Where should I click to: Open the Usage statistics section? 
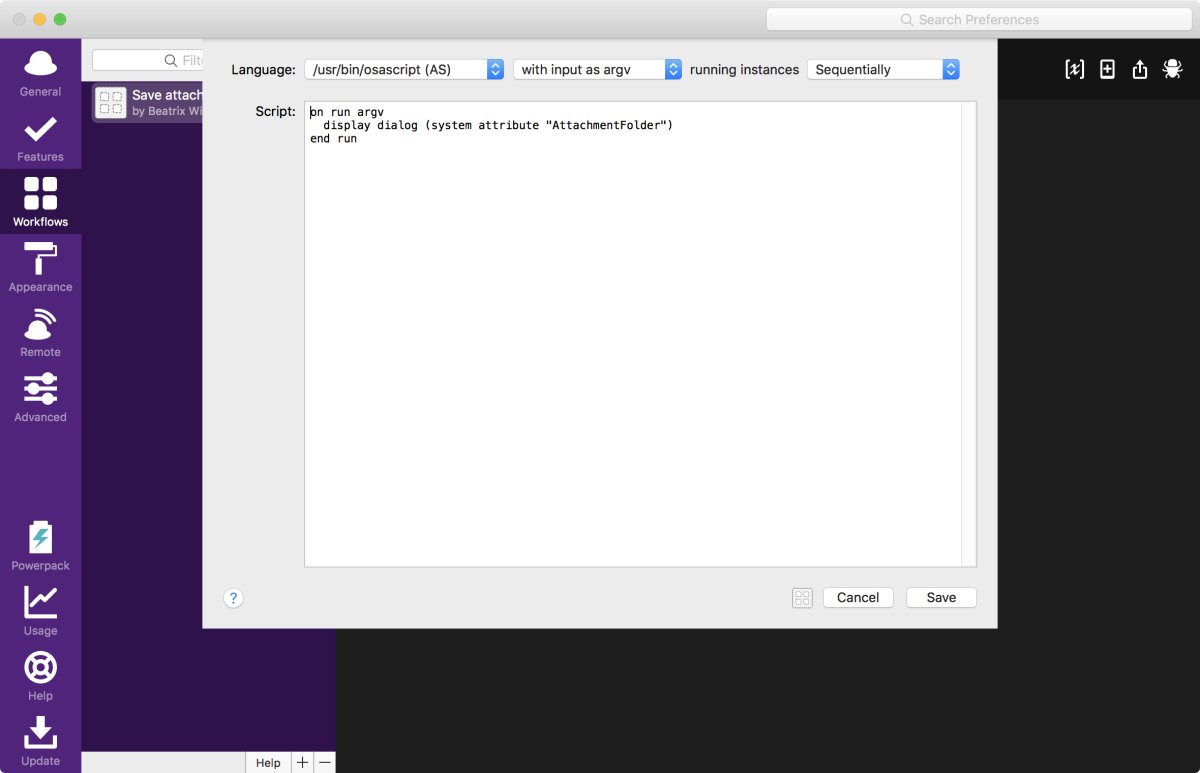[40, 611]
